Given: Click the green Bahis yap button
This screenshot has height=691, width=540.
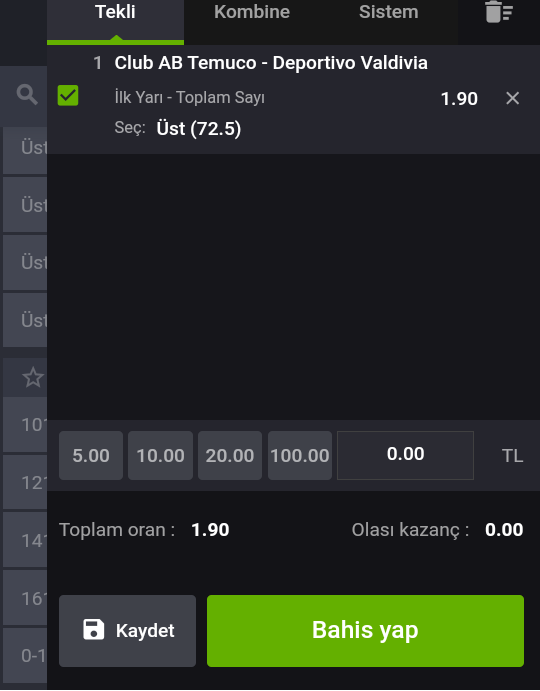Looking at the screenshot, I should coord(365,631).
